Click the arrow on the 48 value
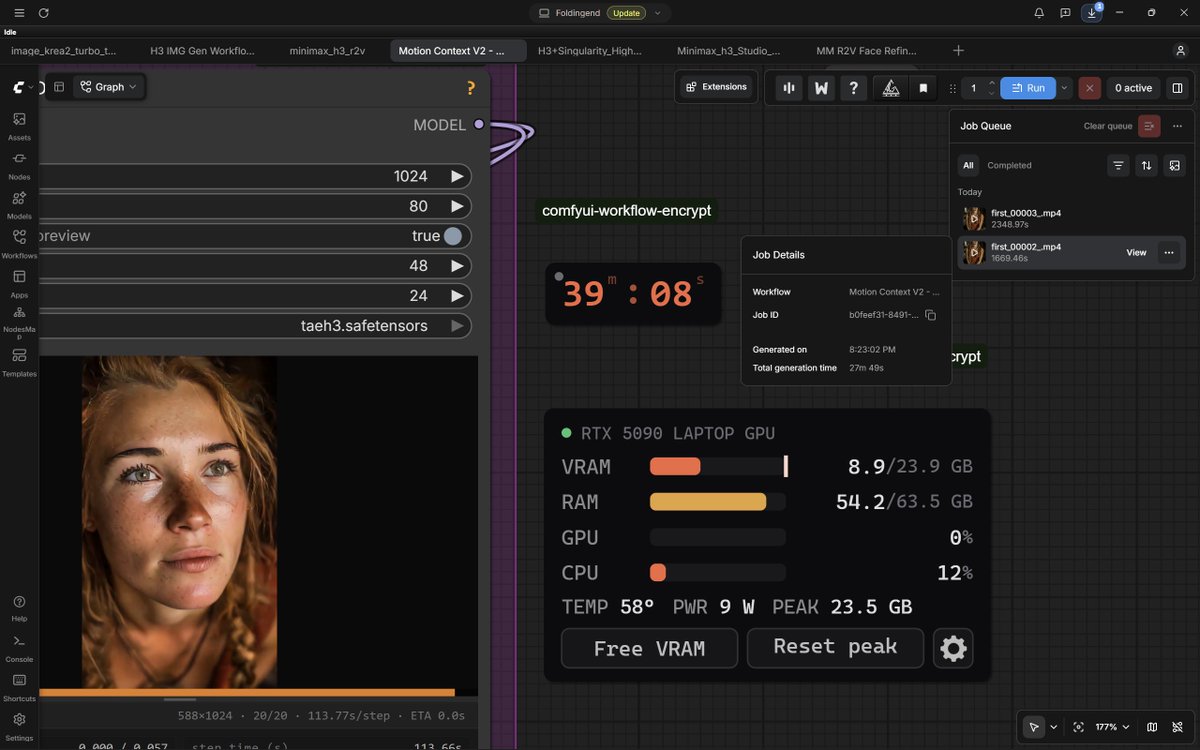 point(457,266)
